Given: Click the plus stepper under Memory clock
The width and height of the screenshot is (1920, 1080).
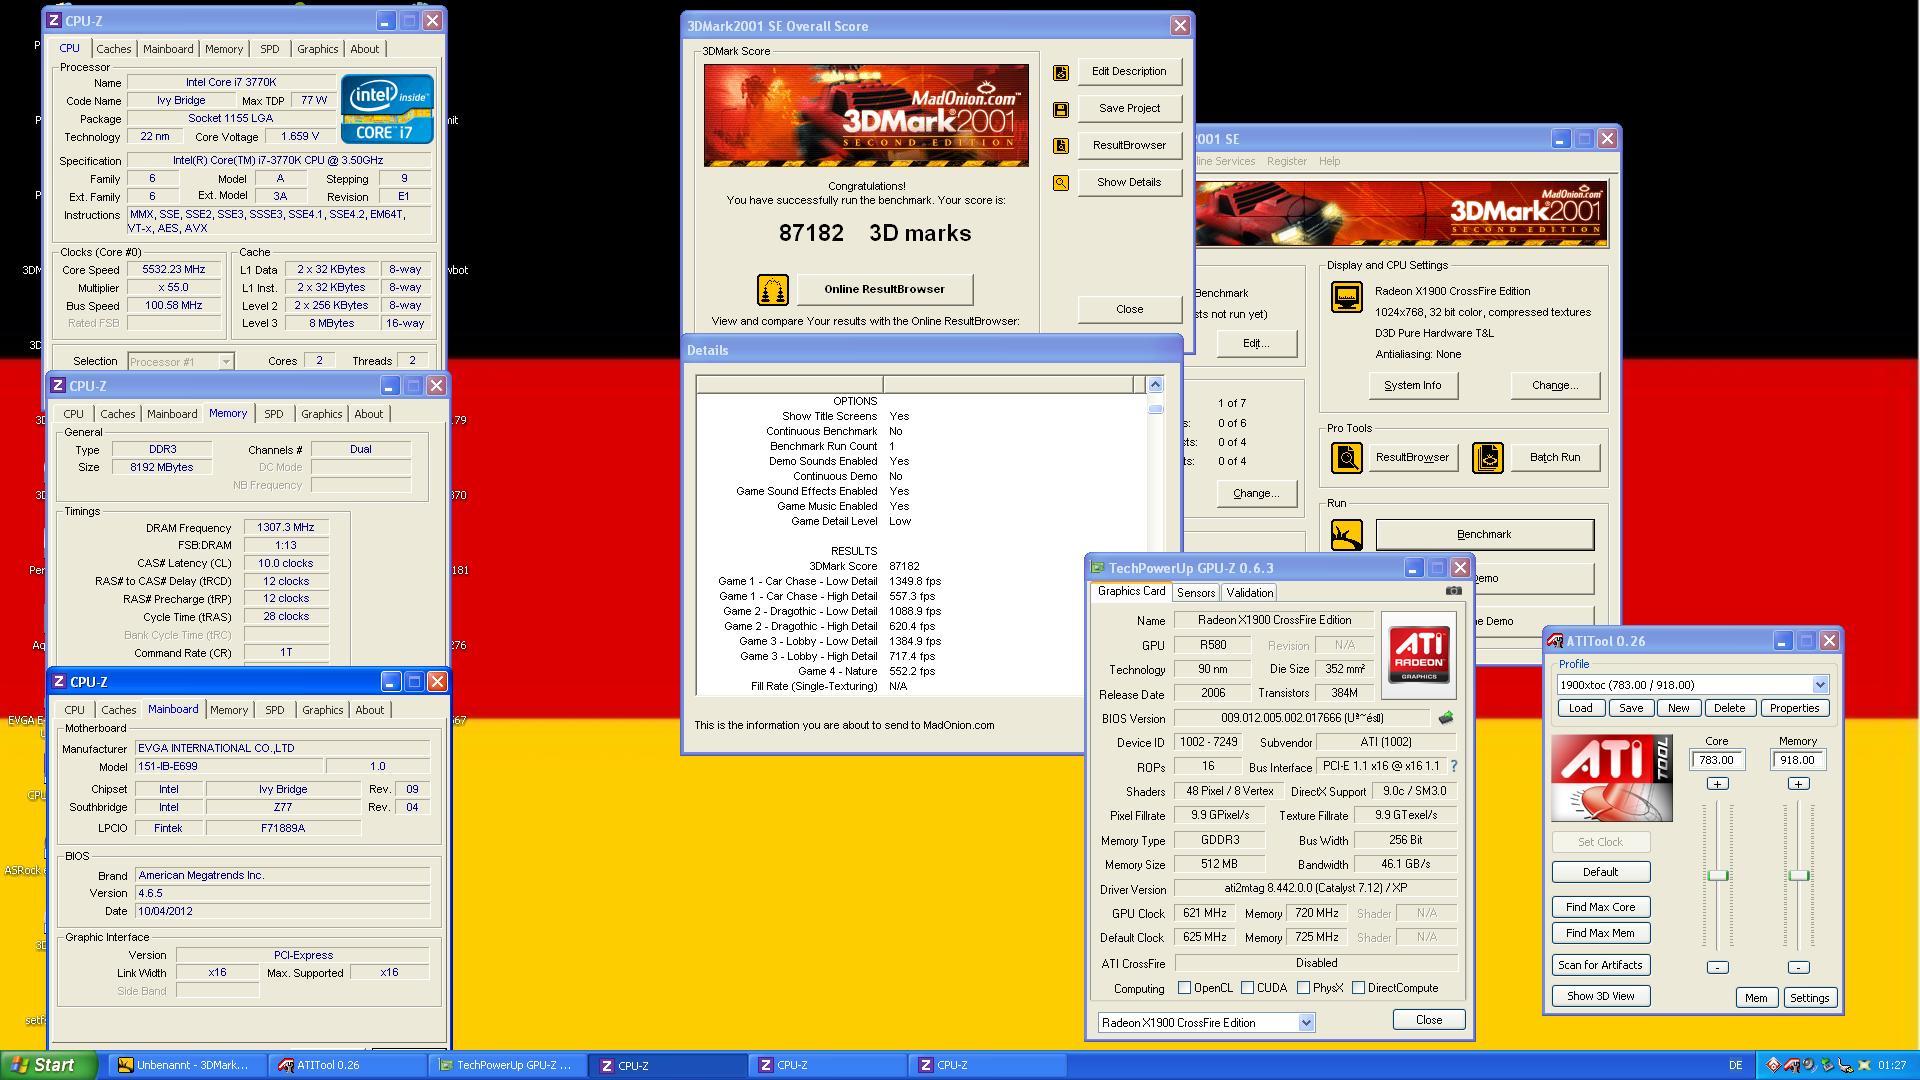Looking at the screenshot, I should [1798, 784].
